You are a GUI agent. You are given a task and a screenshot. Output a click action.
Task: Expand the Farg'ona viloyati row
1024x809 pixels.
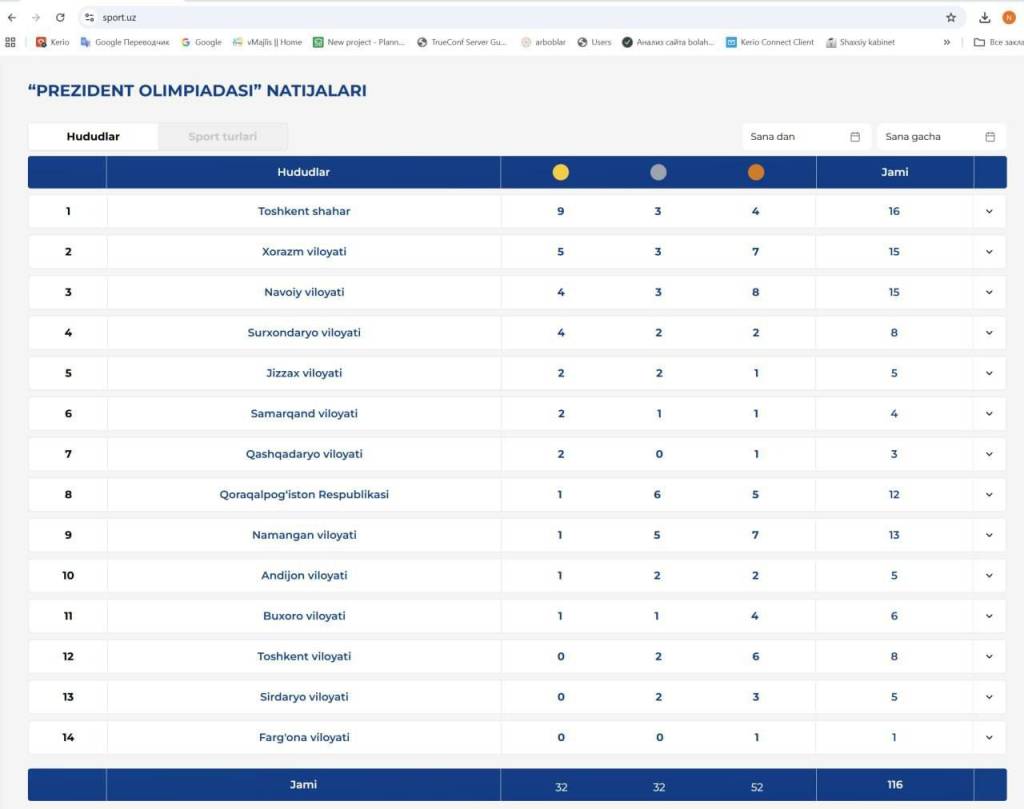pos(989,737)
